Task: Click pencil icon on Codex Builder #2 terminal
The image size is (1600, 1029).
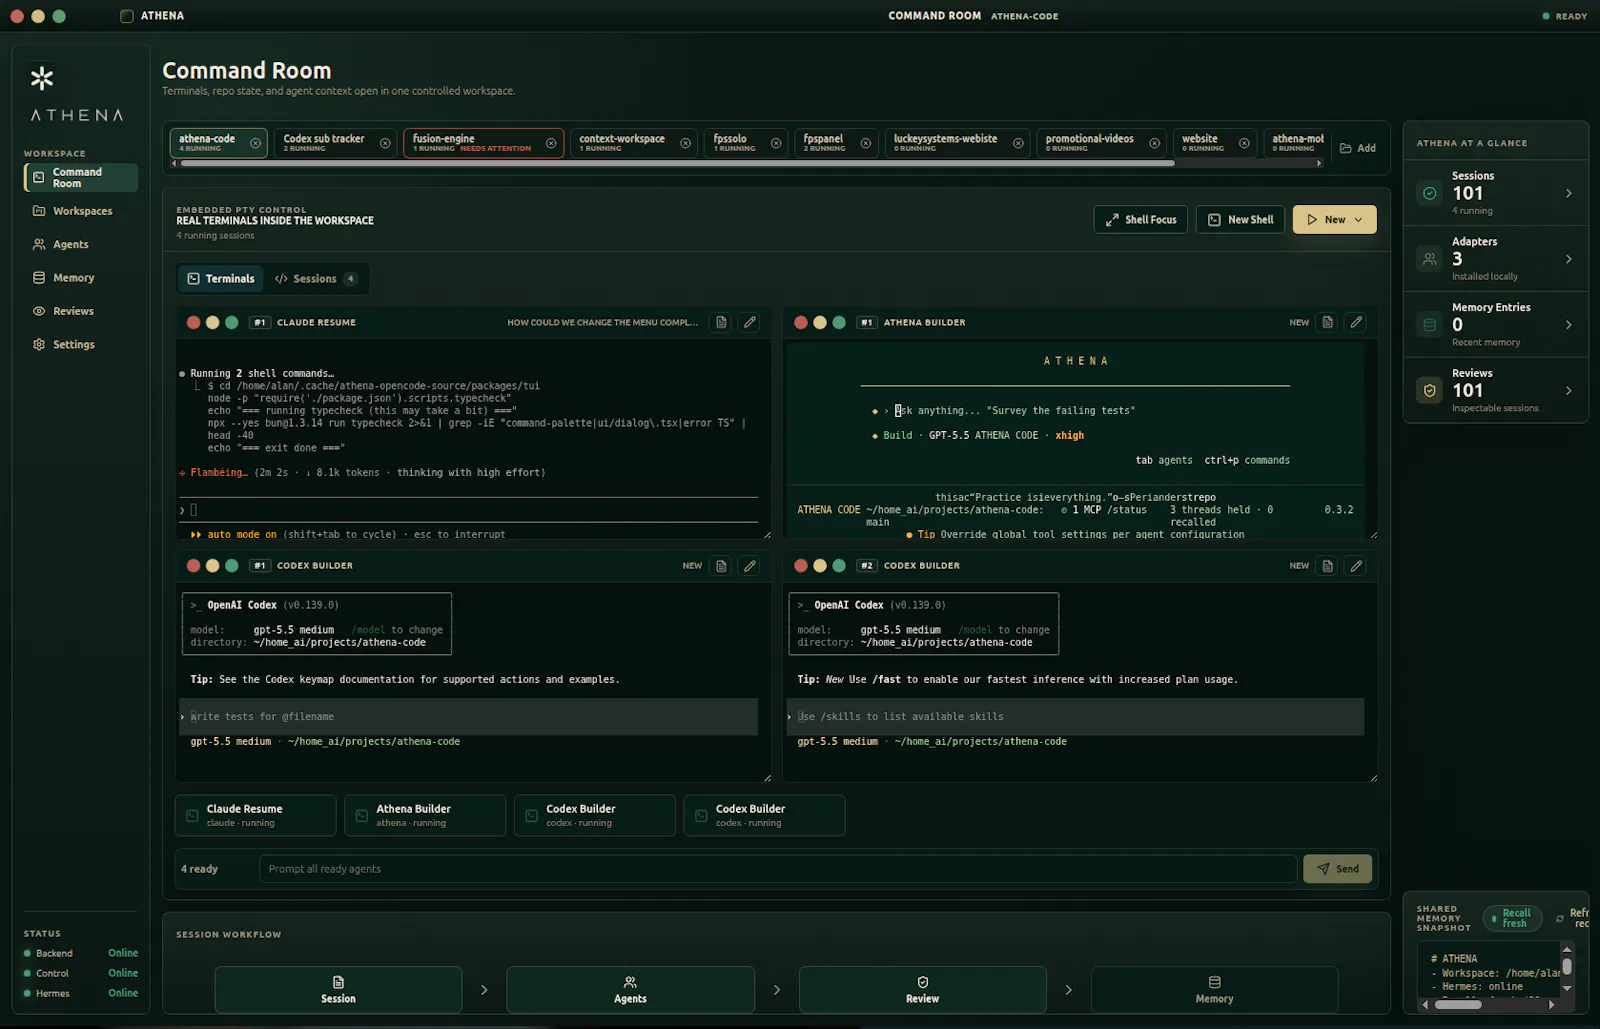Action: coord(1356,566)
